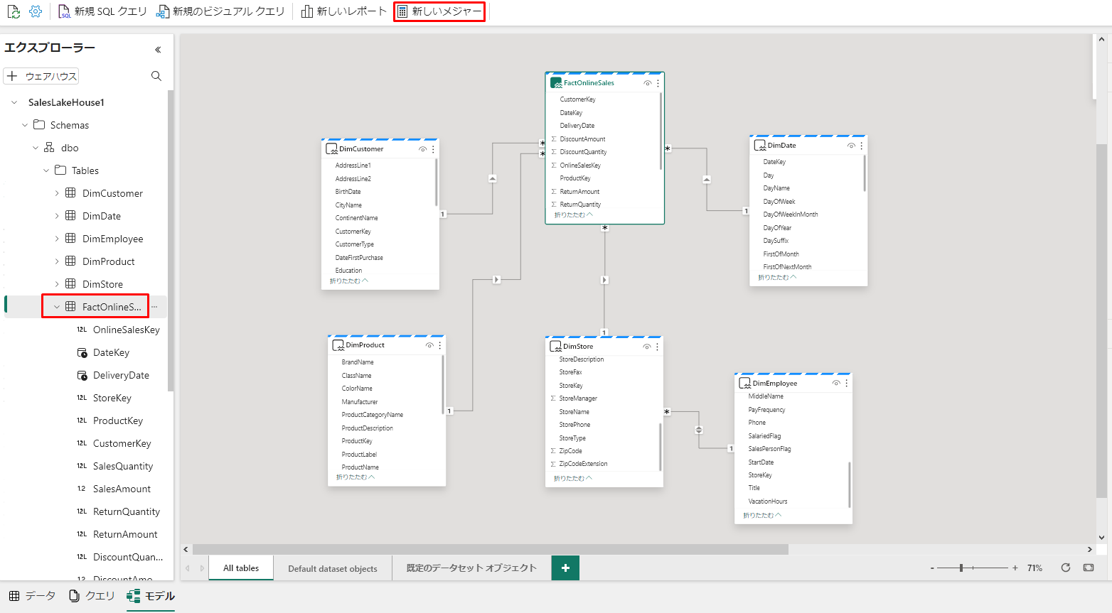Image resolution: width=1112 pixels, height=613 pixels.
Task: Click the 新しいメジャー button
Action: point(439,12)
